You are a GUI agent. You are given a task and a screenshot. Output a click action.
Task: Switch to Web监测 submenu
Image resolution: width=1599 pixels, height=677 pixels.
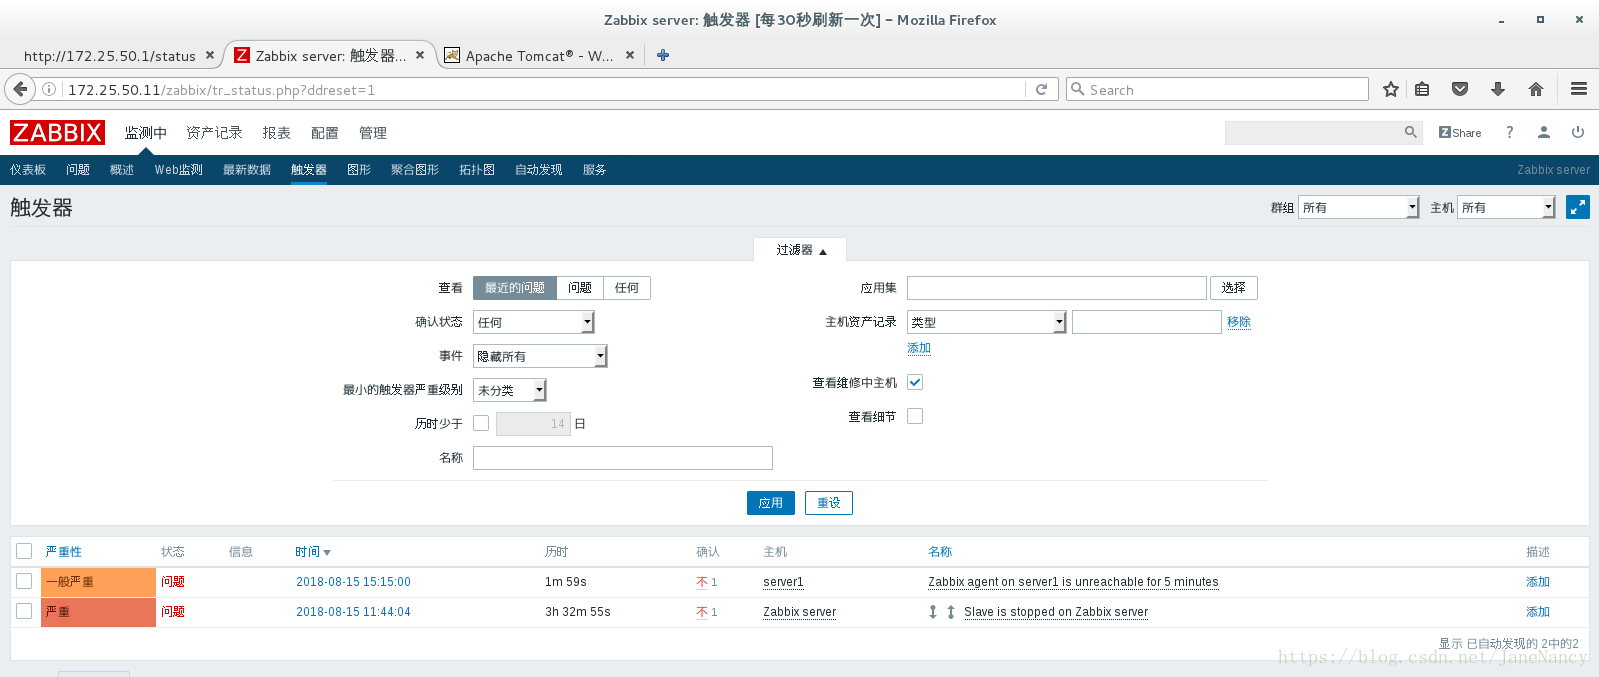coord(179,170)
